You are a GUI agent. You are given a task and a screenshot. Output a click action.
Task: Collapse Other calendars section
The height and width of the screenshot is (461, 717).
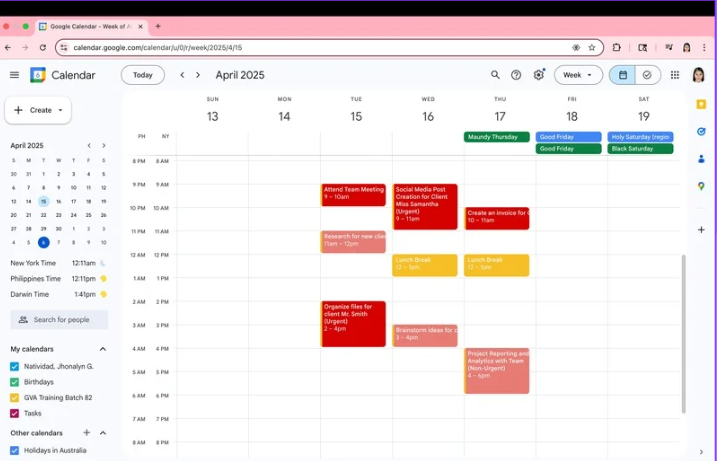(x=103, y=433)
